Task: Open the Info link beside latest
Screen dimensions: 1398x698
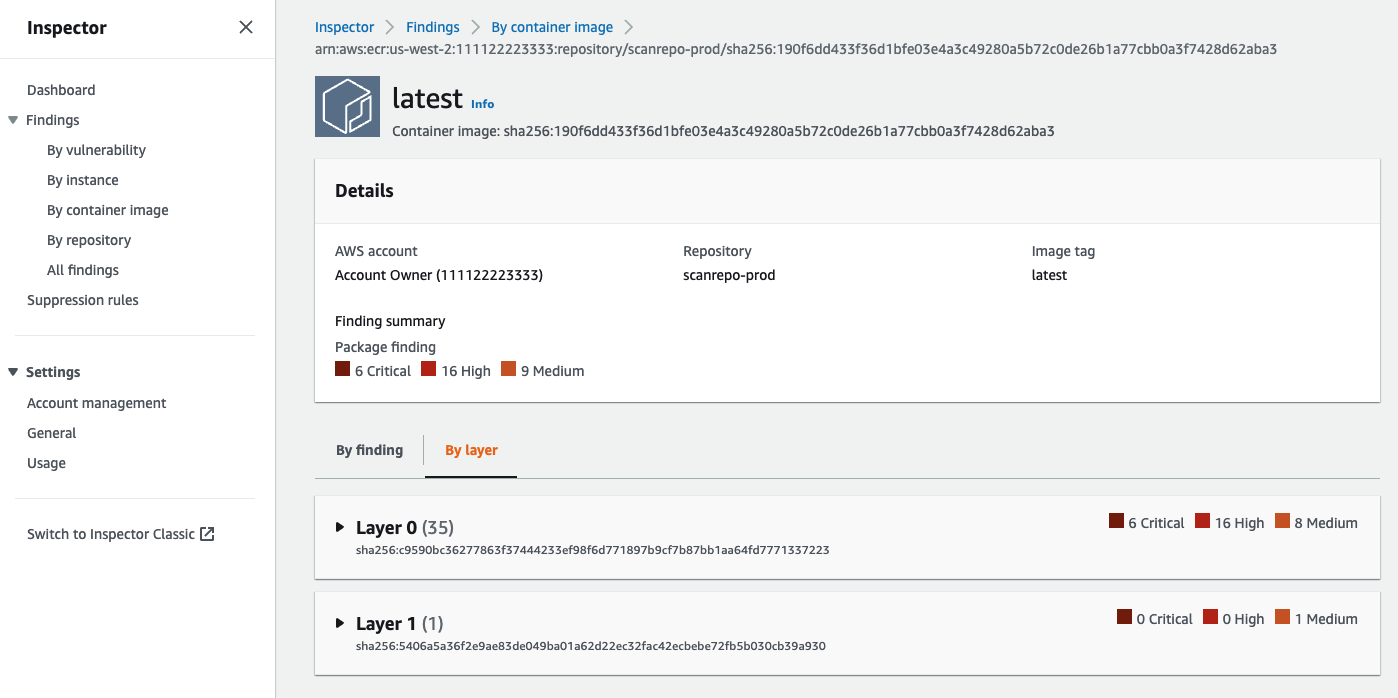Action: pyautogui.click(x=483, y=104)
